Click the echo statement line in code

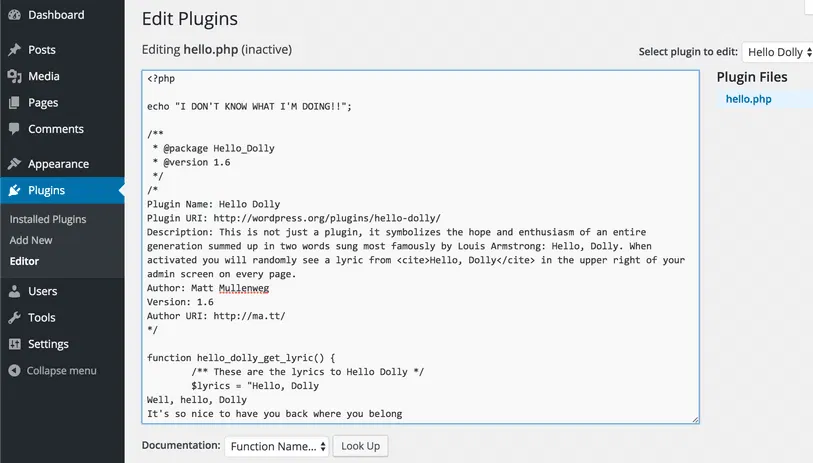[249, 106]
